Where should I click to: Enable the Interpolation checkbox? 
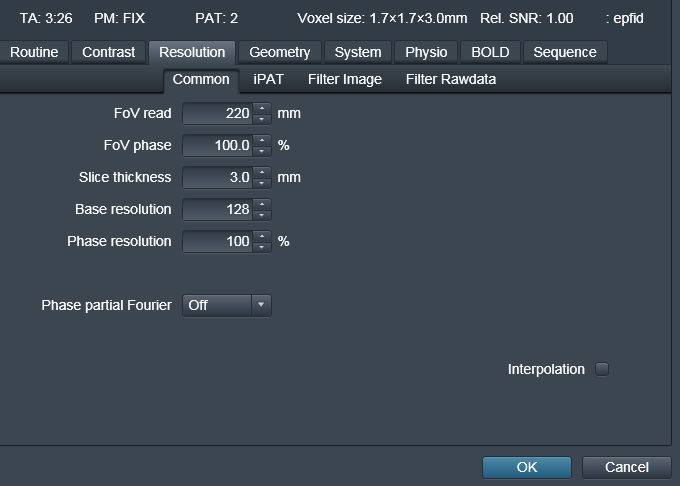602,369
